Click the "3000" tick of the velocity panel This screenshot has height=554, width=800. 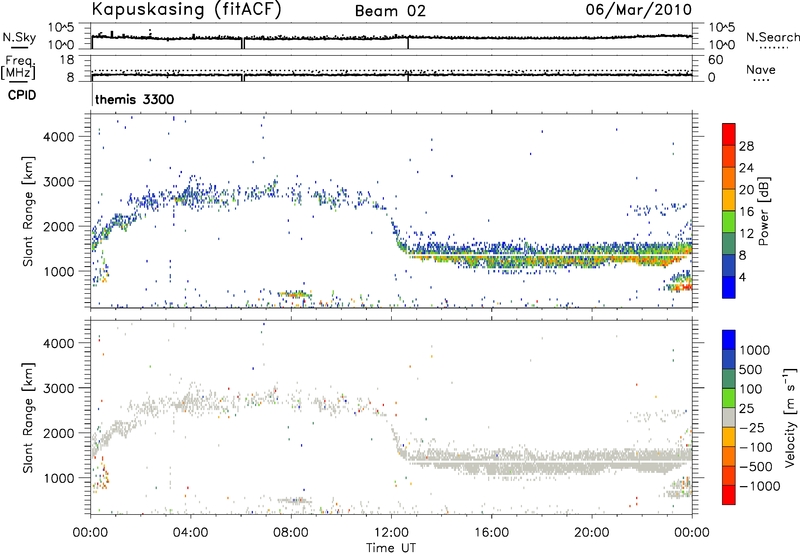60,388
